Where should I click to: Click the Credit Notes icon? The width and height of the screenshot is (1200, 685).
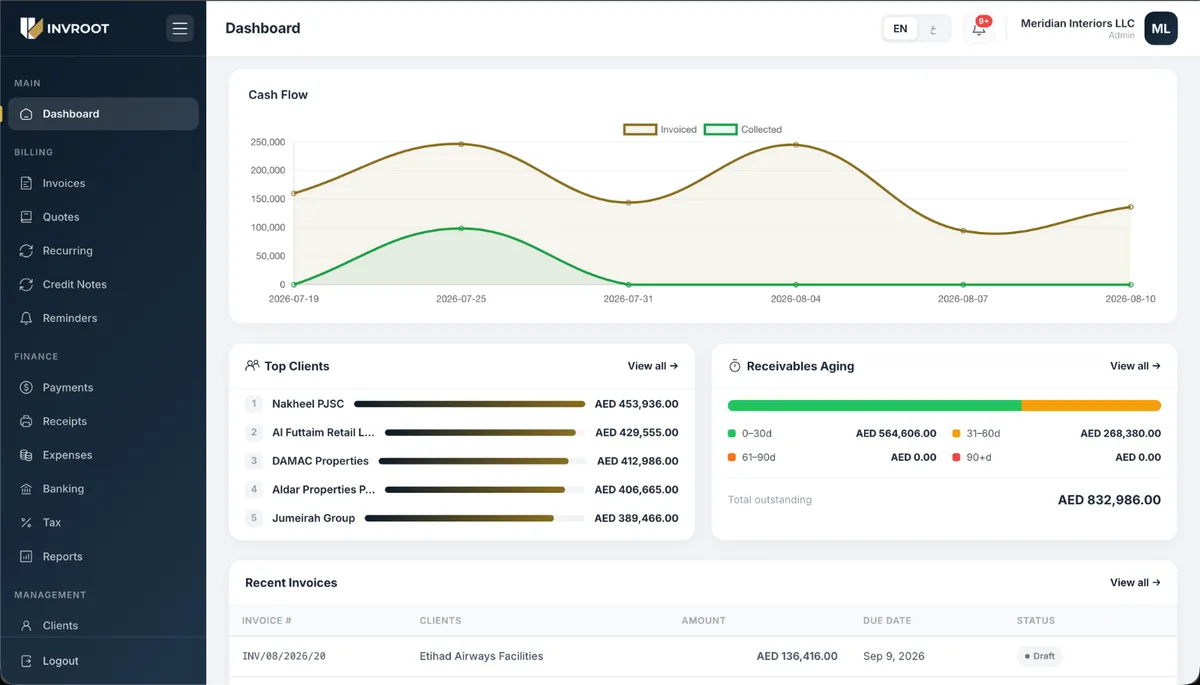click(x=26, y=284)
